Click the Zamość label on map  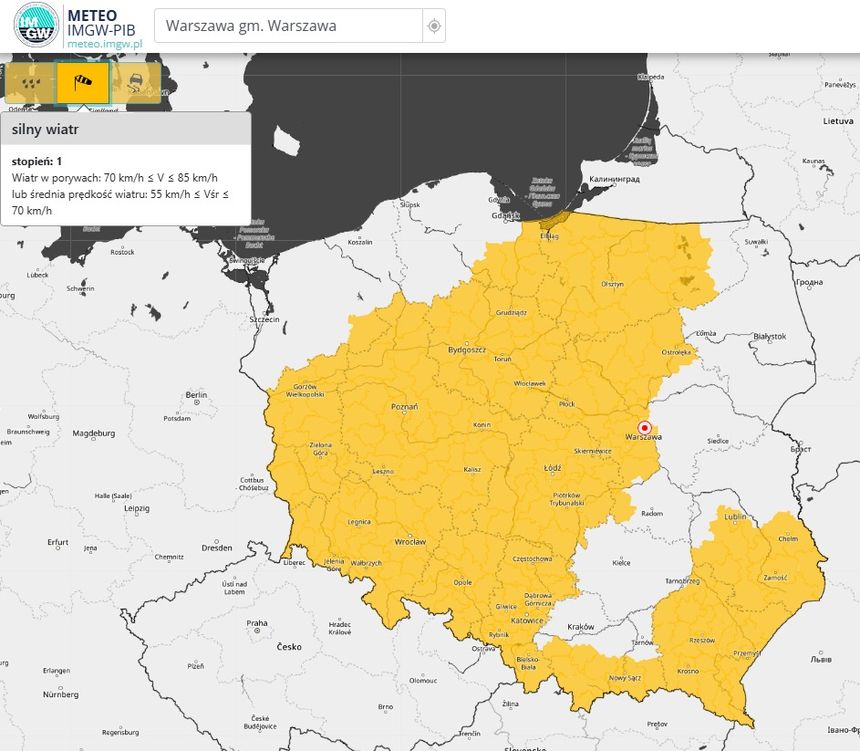coord(776,578)
